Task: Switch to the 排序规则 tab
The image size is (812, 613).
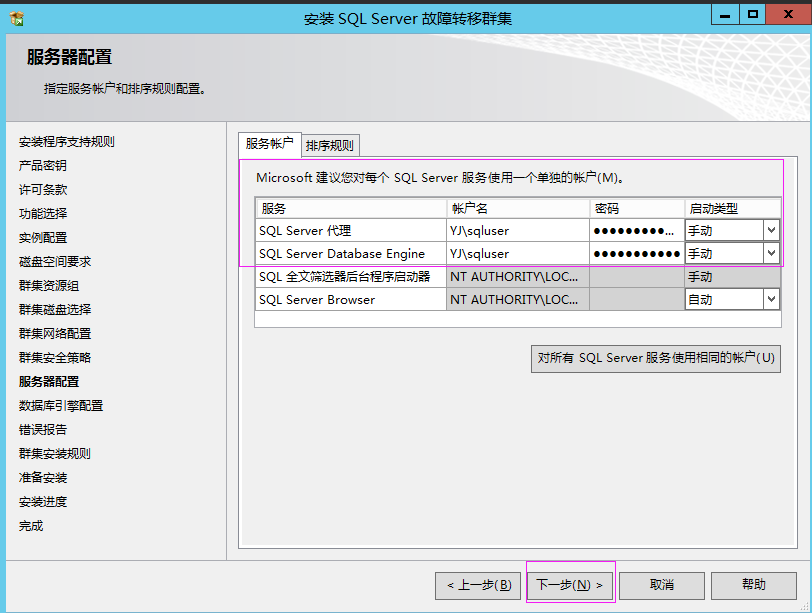Action: pos(330,145)
